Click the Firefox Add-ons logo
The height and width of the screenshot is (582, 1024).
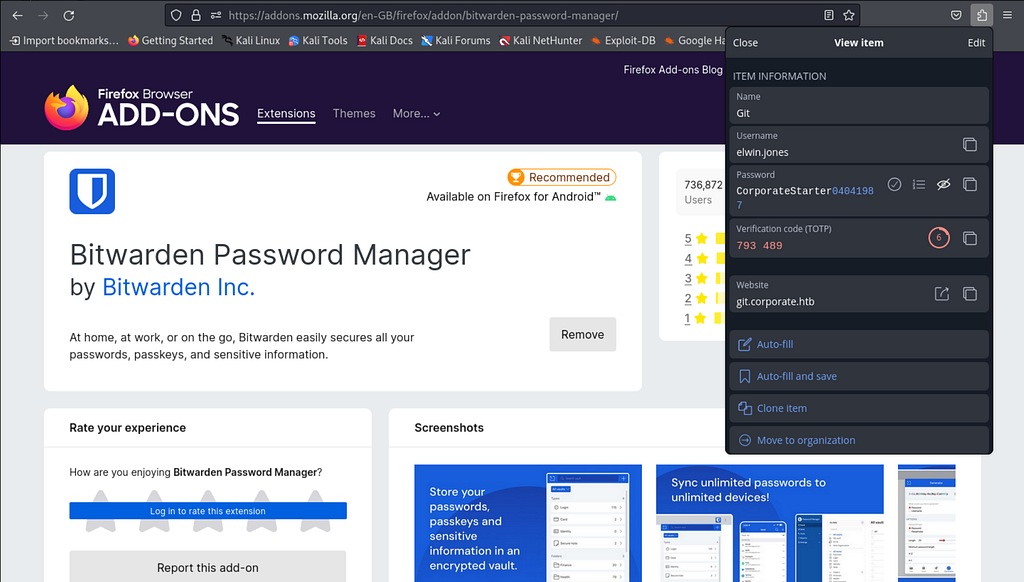[x=142, y=108]
